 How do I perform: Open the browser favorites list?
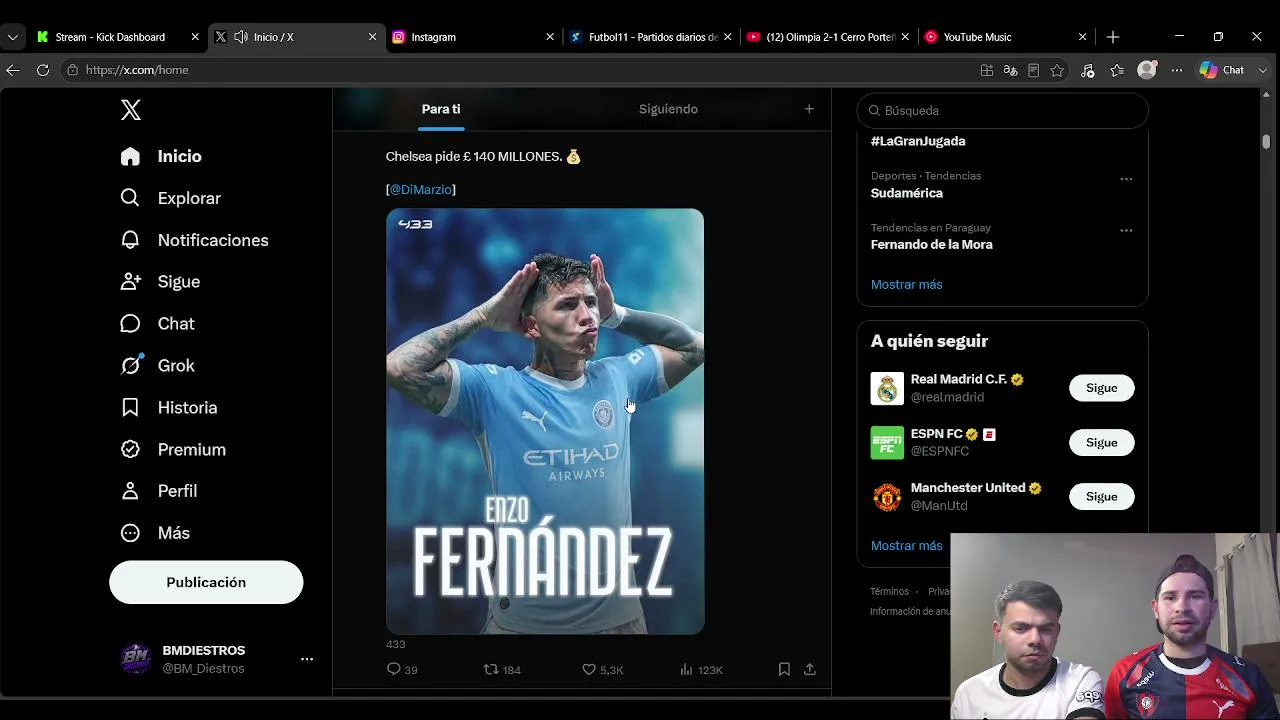coord(1117,70)
